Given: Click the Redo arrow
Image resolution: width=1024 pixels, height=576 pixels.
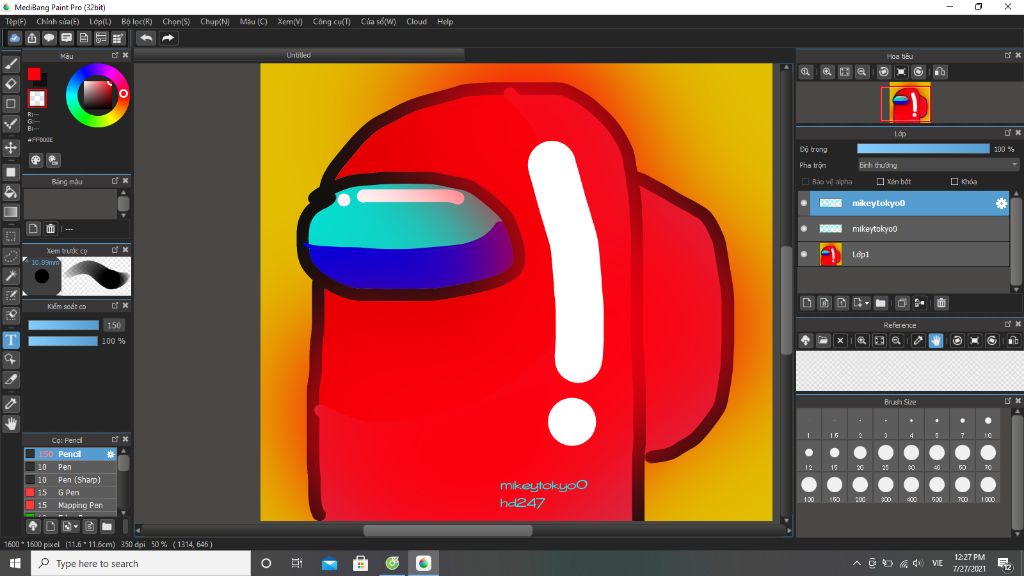Looking at the screenshot, I should [x=168, y=38].
